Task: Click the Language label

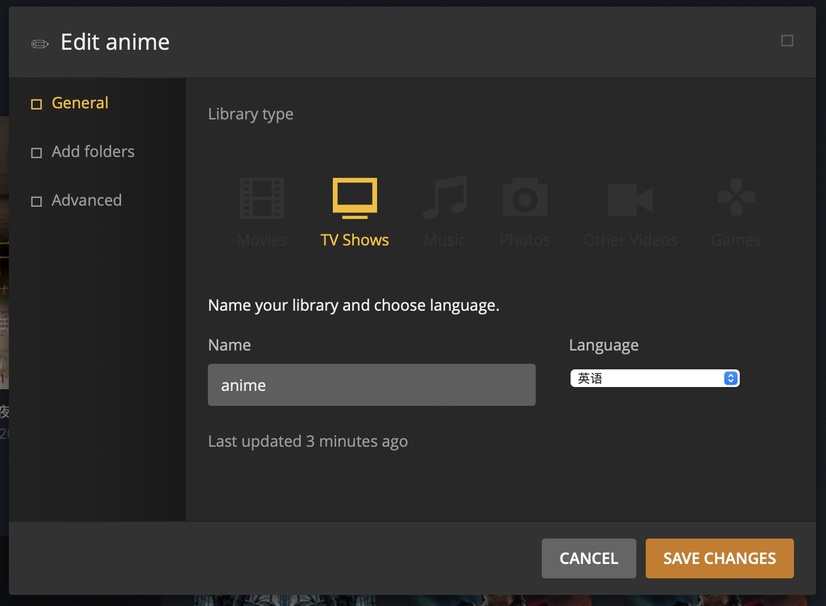Action: coord(604,345)
